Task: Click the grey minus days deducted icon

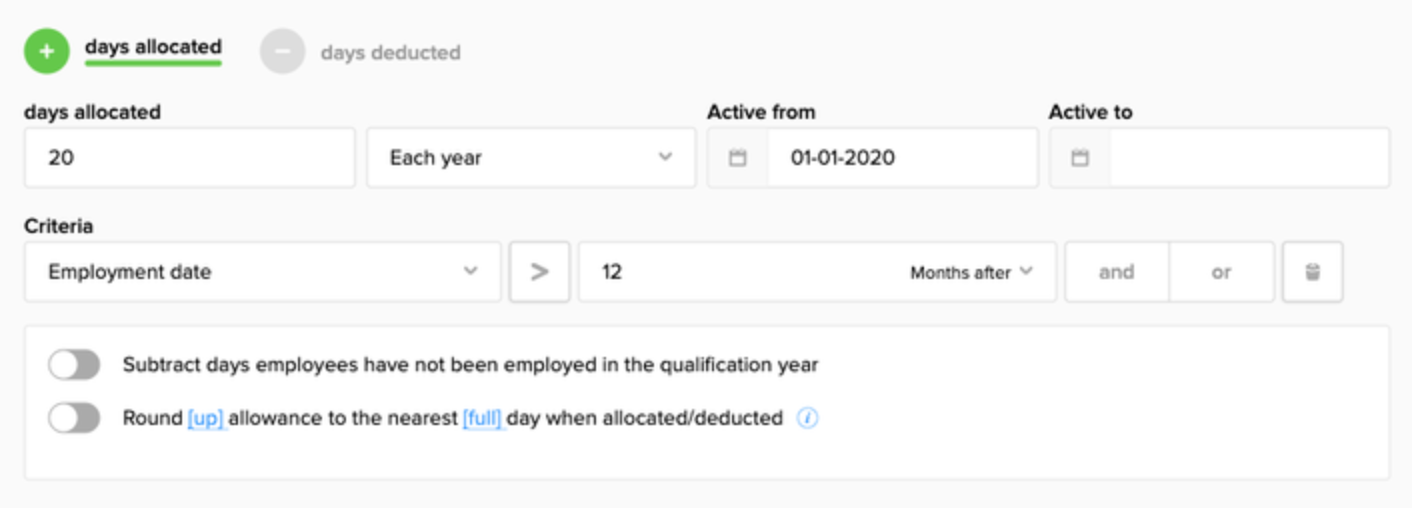Action: pyautogui.click(x=282, y=52)
